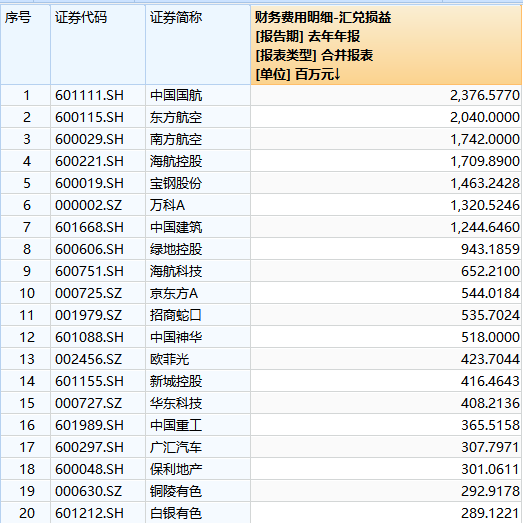The width and height of the screenshot is (523, 523).
Task: Select value 365.5158
Action: [x=490, y=426]
